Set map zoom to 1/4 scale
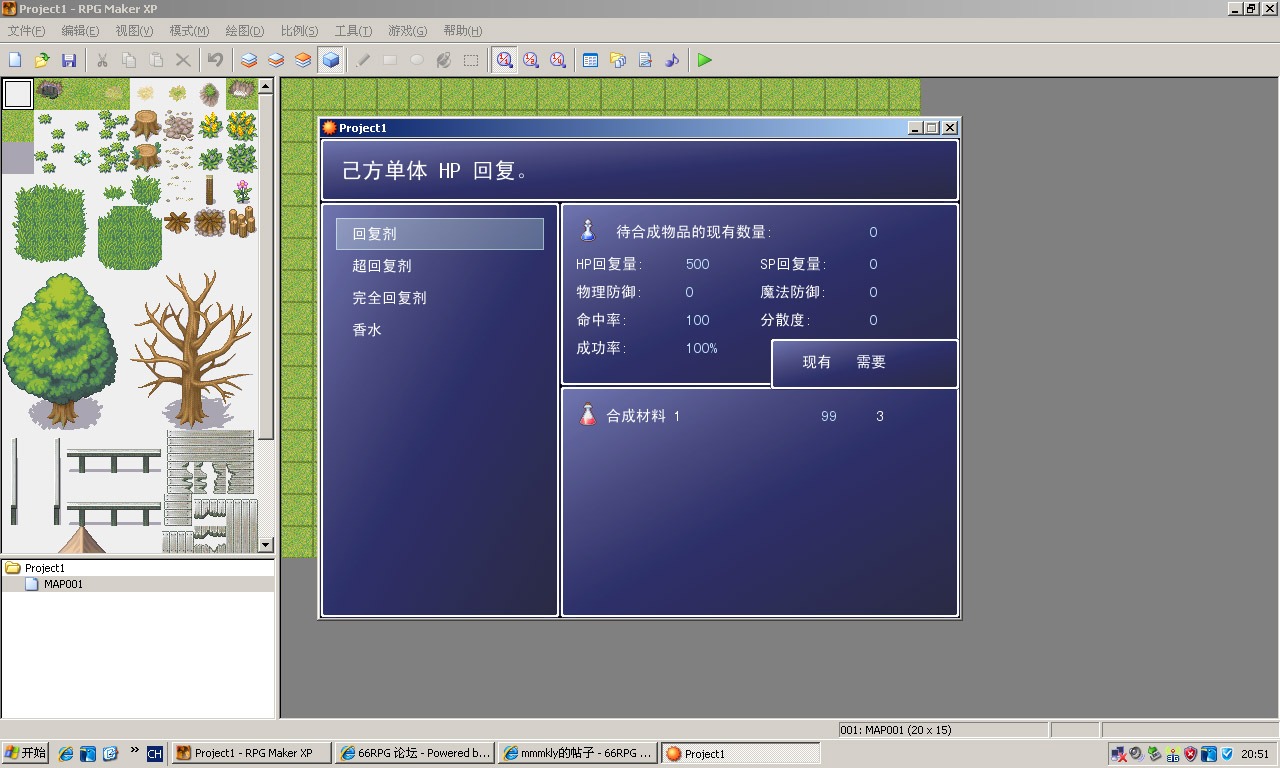 [558, 60]
